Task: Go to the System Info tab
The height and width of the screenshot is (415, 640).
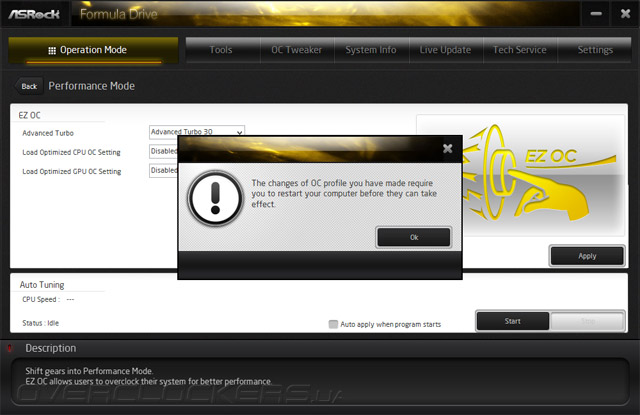Action: pyautogui.click(x=371, y=50)
